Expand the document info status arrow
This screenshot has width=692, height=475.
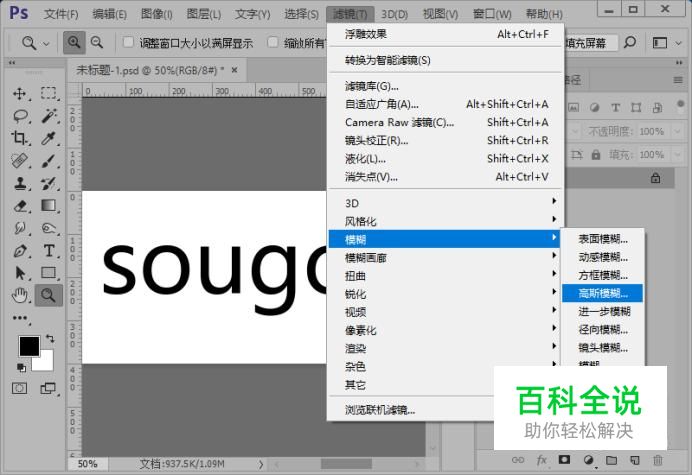tap(261, 464)
